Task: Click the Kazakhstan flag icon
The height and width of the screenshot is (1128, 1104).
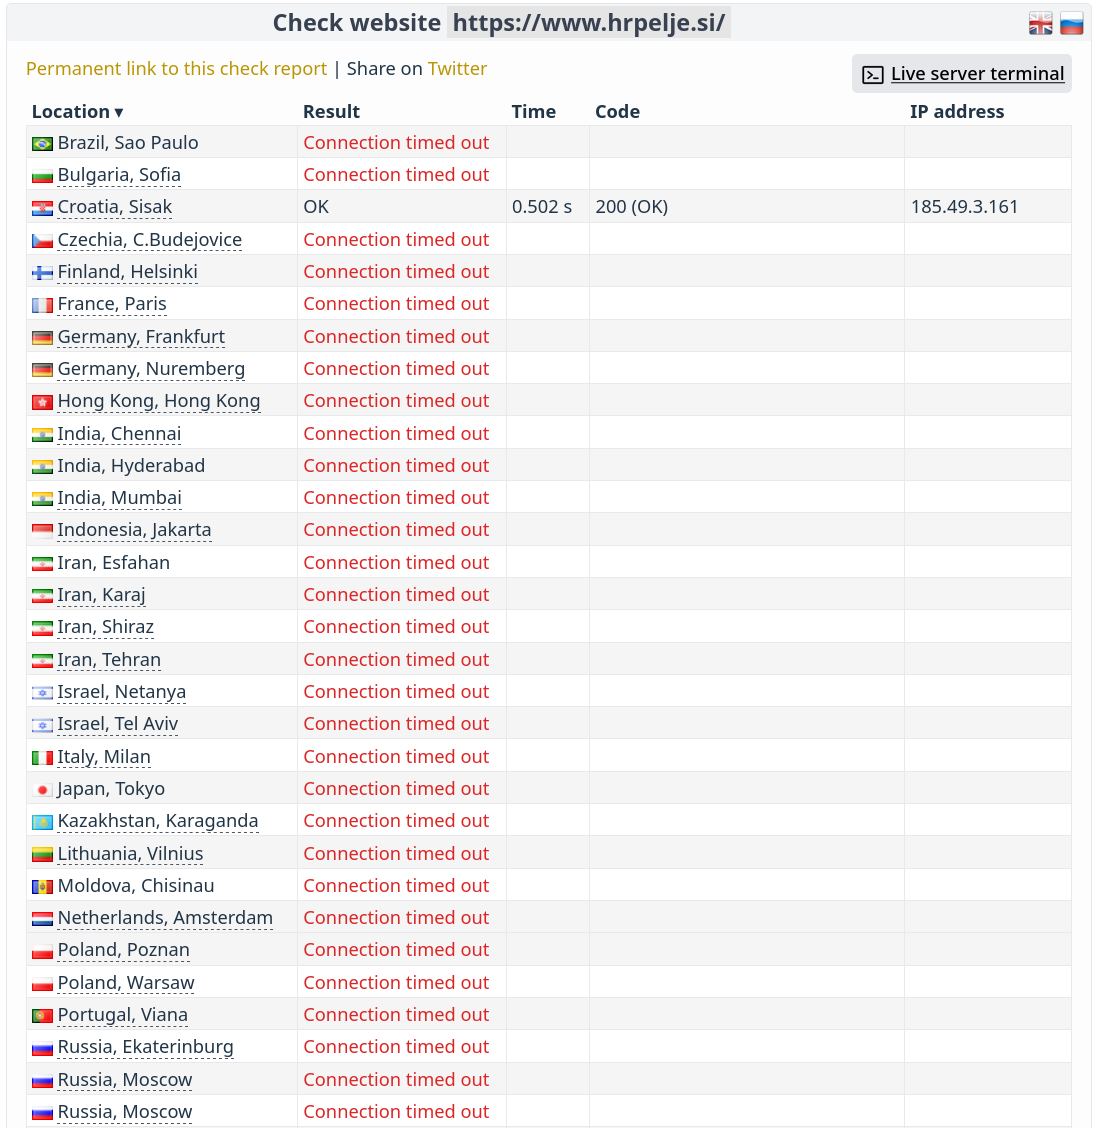Action: coord(42,822)
